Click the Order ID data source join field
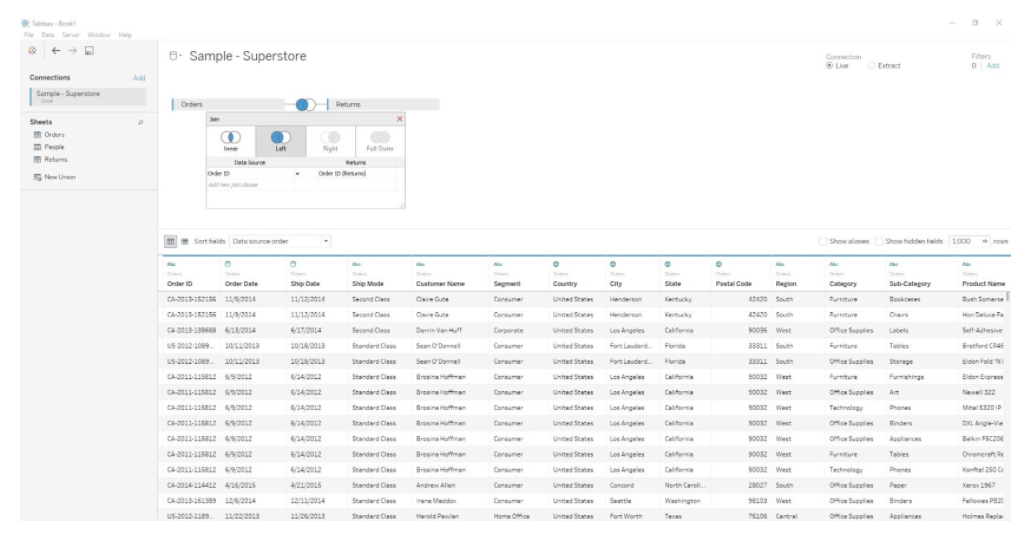 (x=249, y=174)
